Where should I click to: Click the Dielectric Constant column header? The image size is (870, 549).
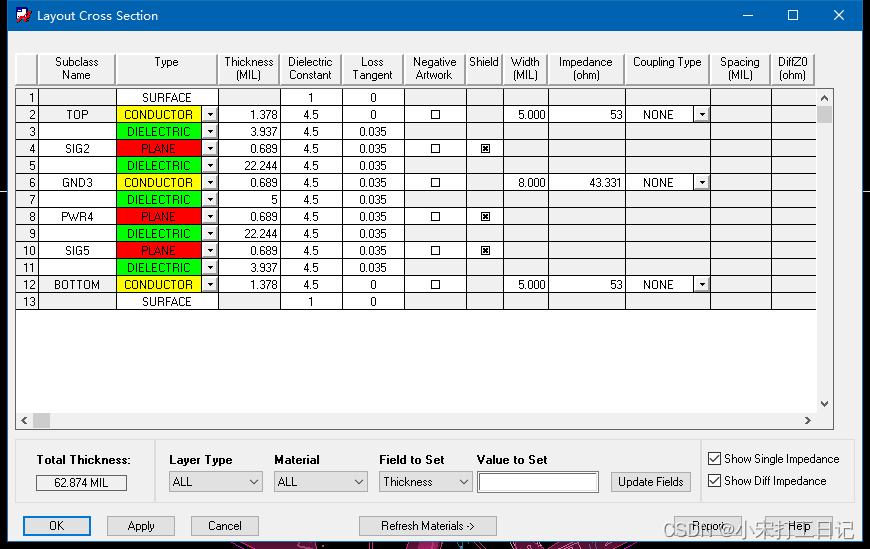310,69
